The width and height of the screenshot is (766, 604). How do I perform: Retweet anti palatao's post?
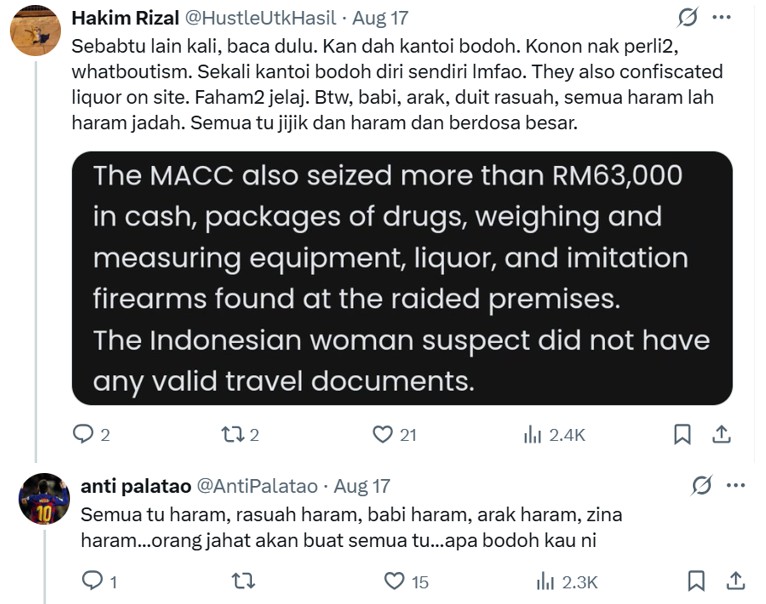tap(242, 581)
